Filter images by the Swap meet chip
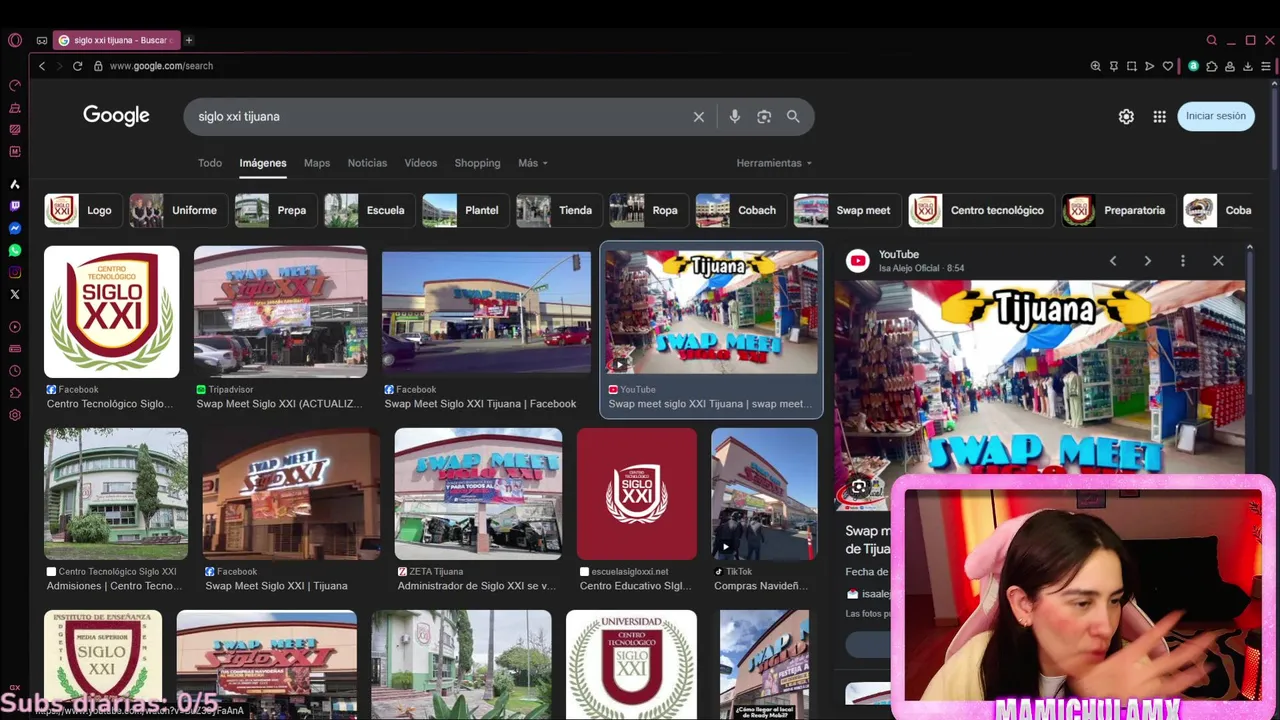 tap(846, 210)
